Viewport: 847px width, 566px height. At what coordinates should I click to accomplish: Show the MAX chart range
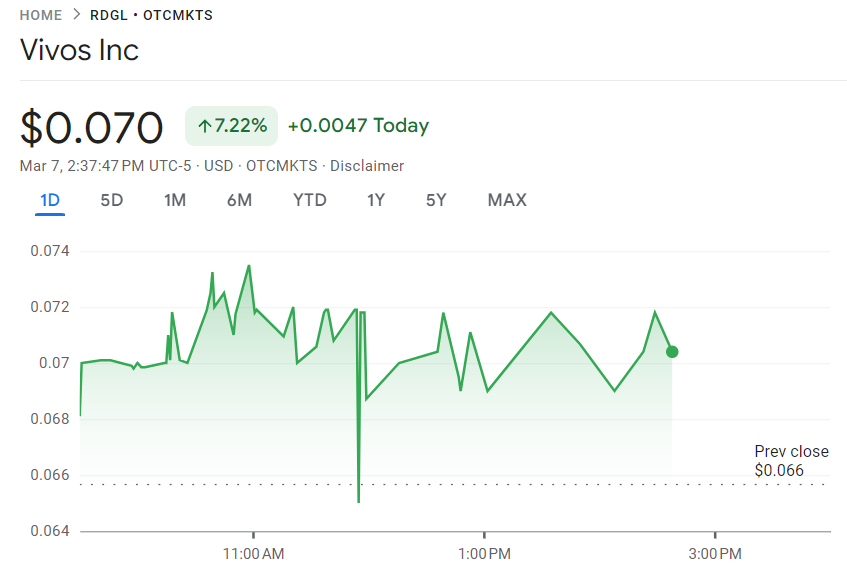pyautogui.click(x=507, y=200)
